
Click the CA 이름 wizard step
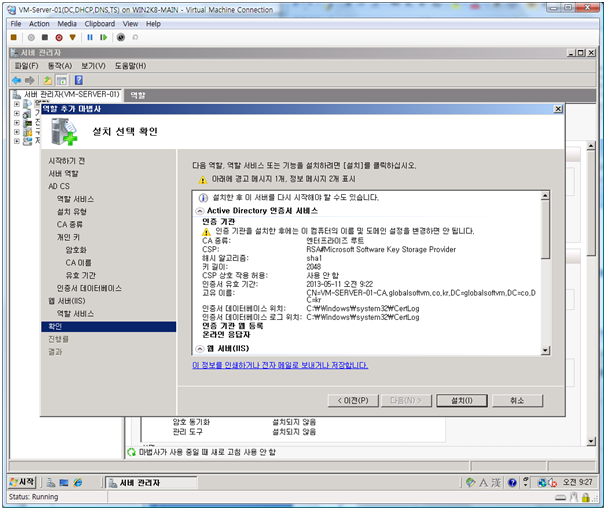click(x=78, y=263)
